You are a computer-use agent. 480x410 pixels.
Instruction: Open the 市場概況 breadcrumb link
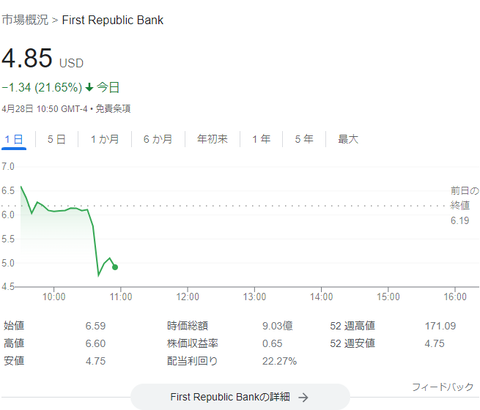(25, 20)
